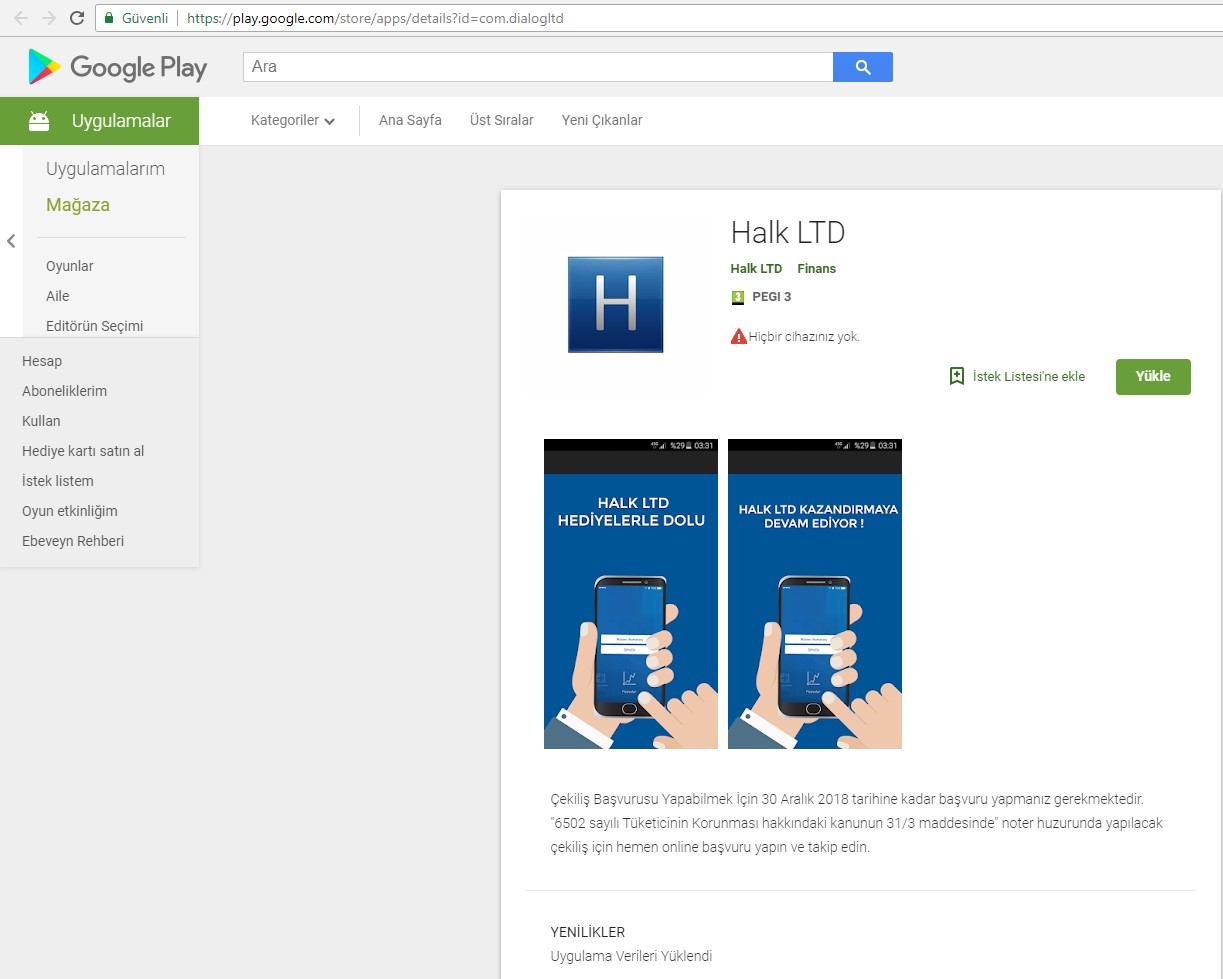Click the PEGI 3 rating badge
Viewport: 1223px width, 979px height.
click(x=738, y=297)
